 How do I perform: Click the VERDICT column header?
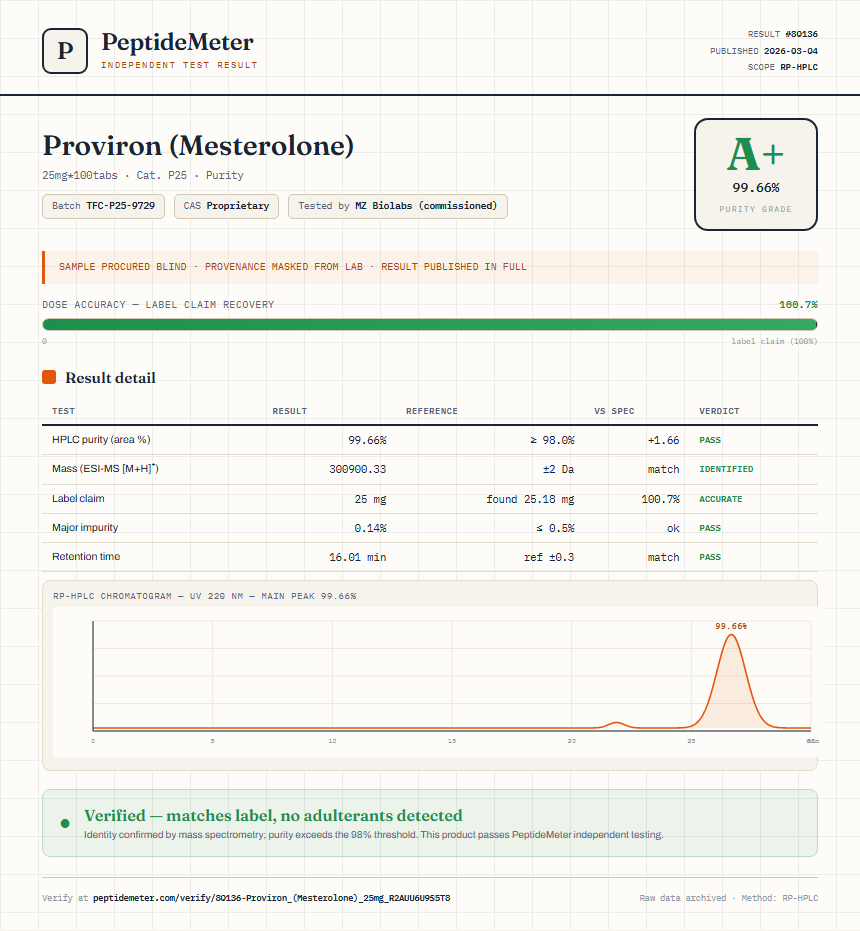(719, 411)
